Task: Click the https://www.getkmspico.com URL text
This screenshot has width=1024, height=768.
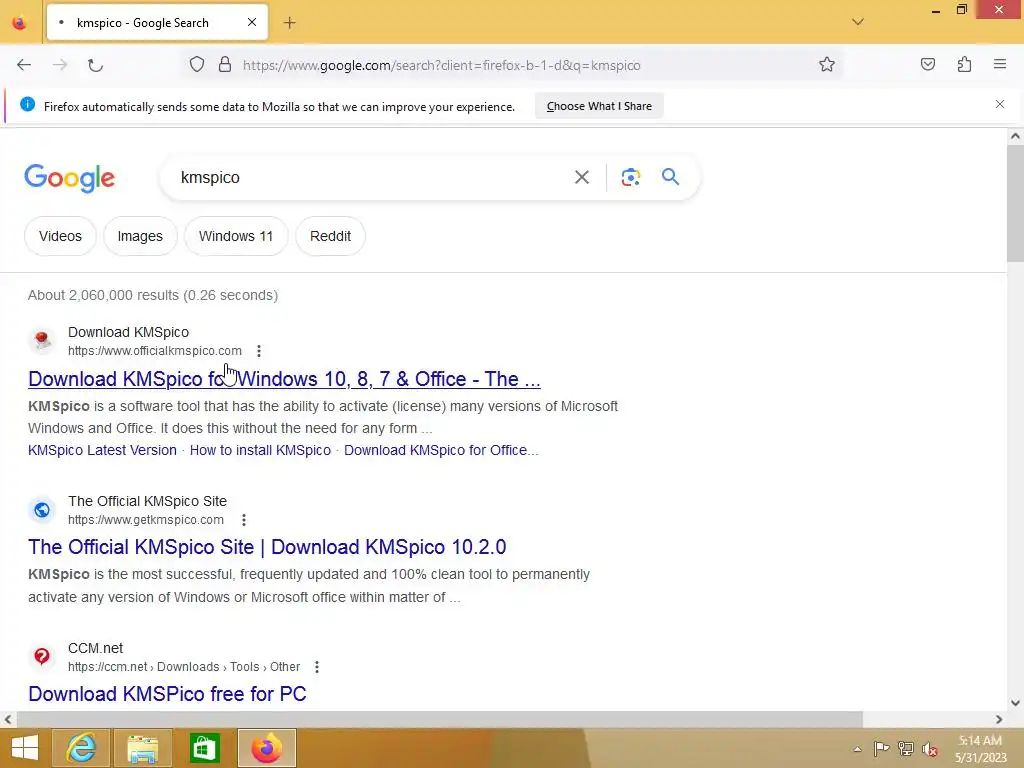Action: tap(146, 520)
